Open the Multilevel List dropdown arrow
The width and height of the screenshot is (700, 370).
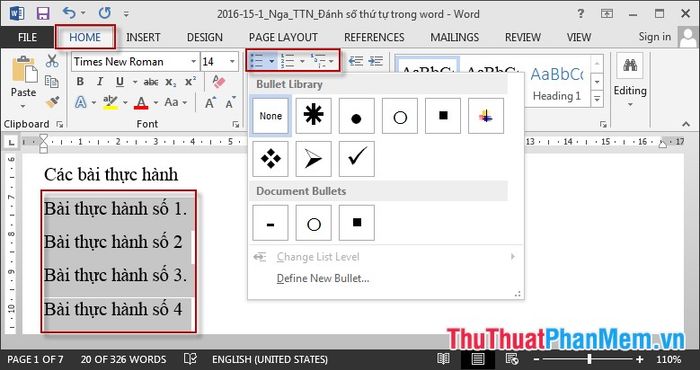(x=331, y=61)
